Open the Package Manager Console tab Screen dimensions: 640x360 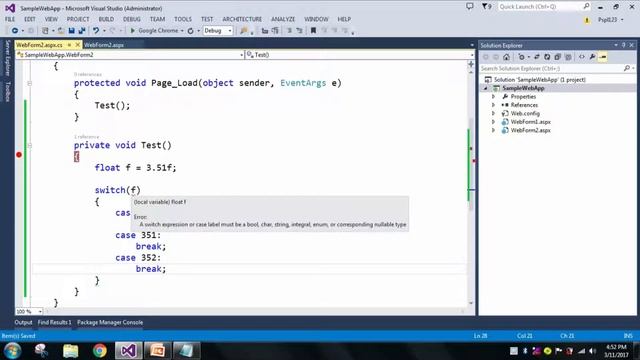(x=110, y=322)
